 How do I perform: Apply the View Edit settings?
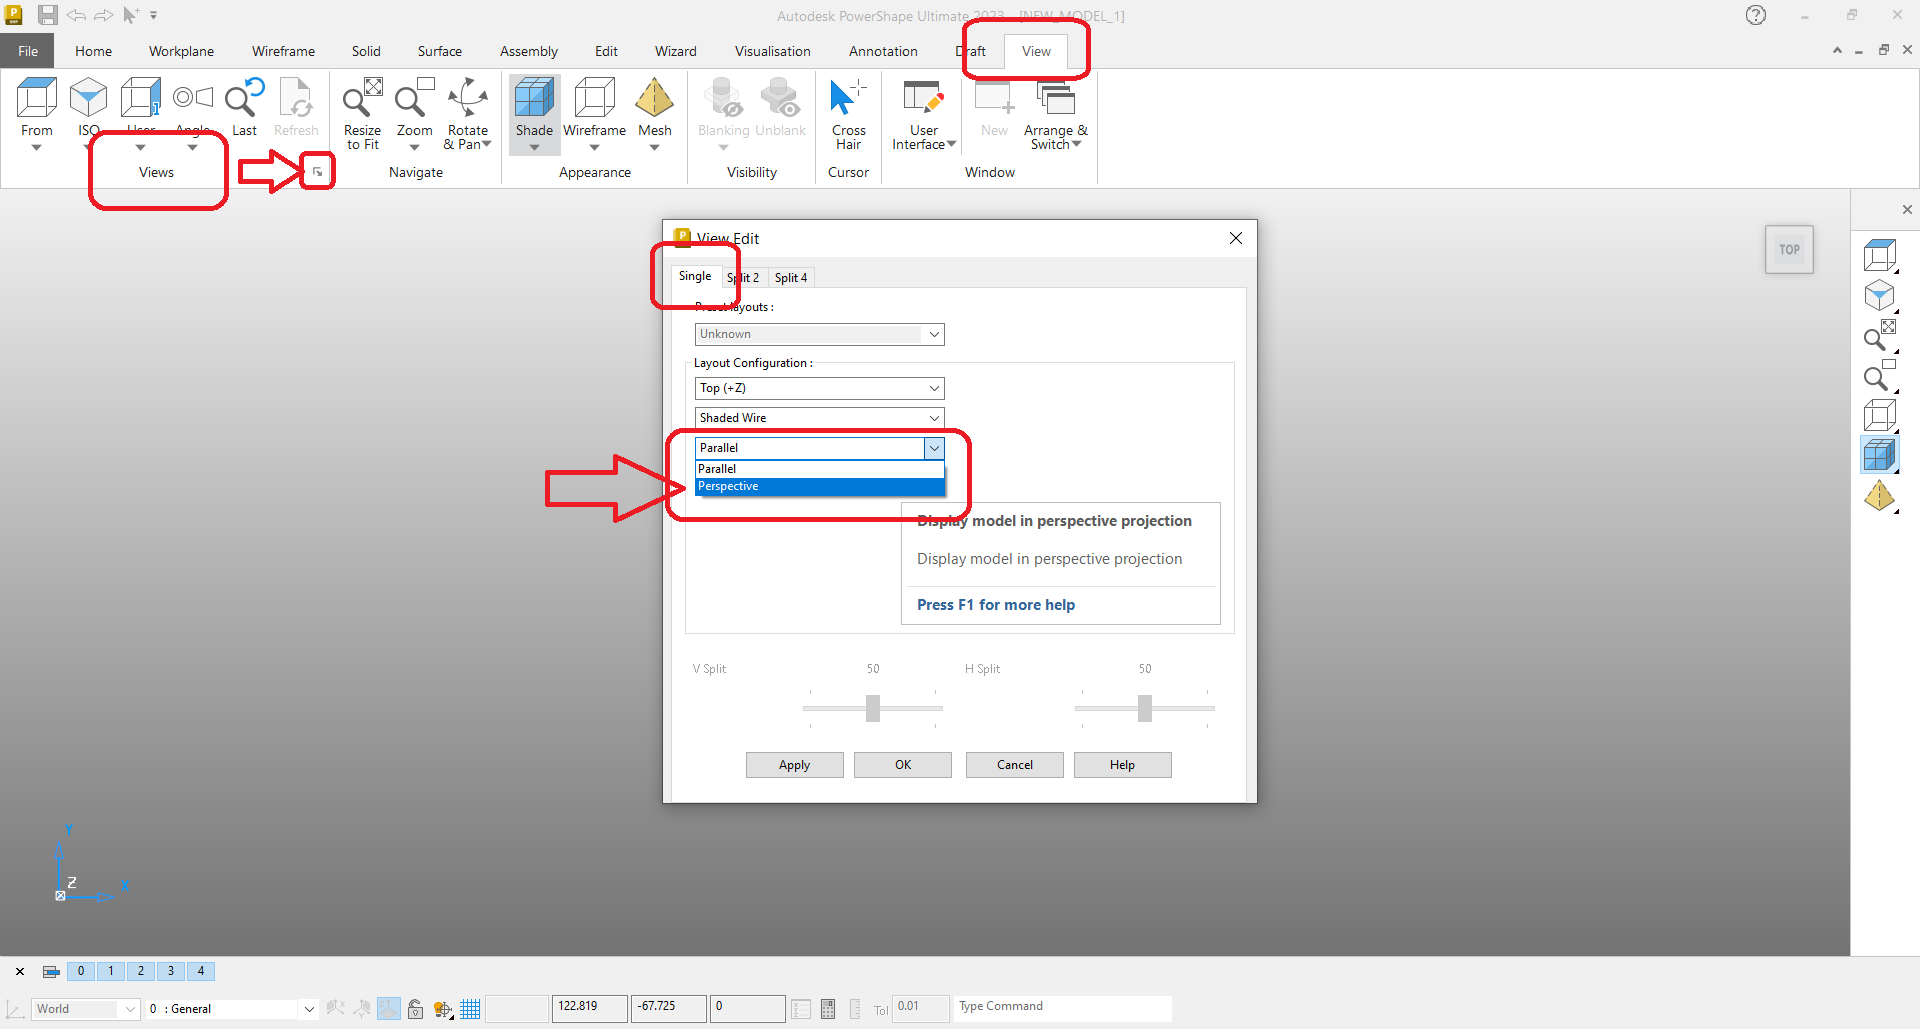pos(794,764)
